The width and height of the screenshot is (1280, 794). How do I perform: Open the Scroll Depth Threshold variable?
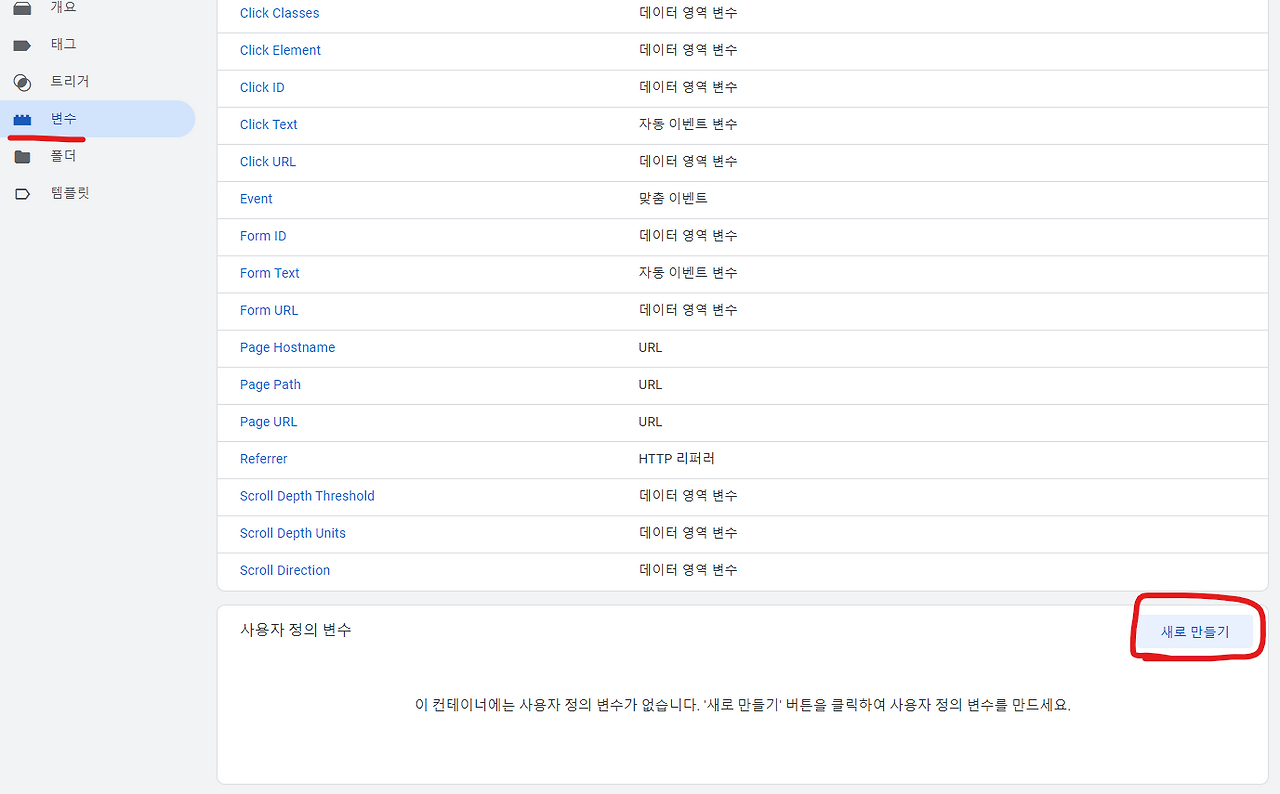307,495
